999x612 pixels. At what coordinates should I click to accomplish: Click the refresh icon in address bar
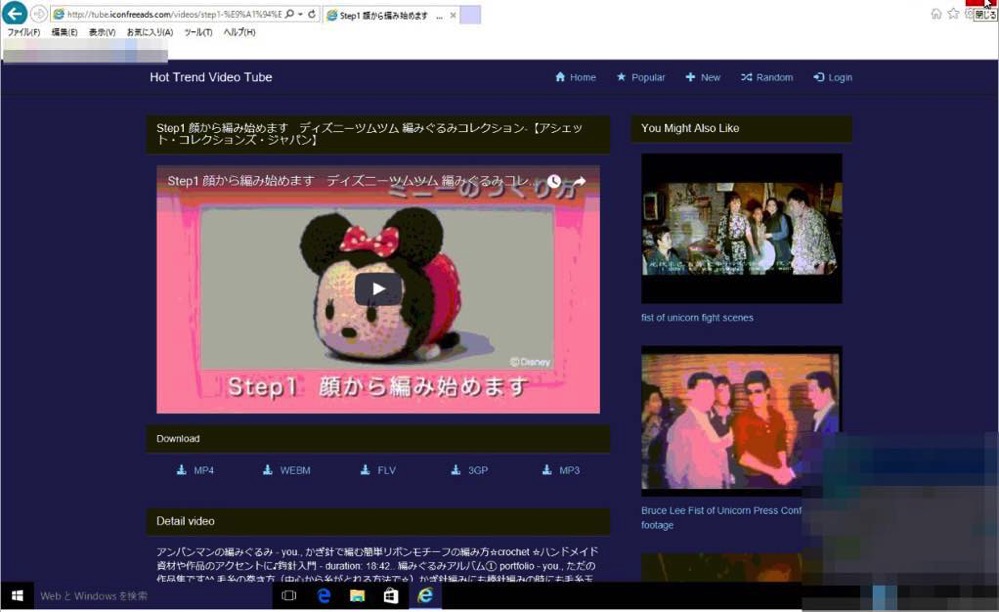coord(313,15)
